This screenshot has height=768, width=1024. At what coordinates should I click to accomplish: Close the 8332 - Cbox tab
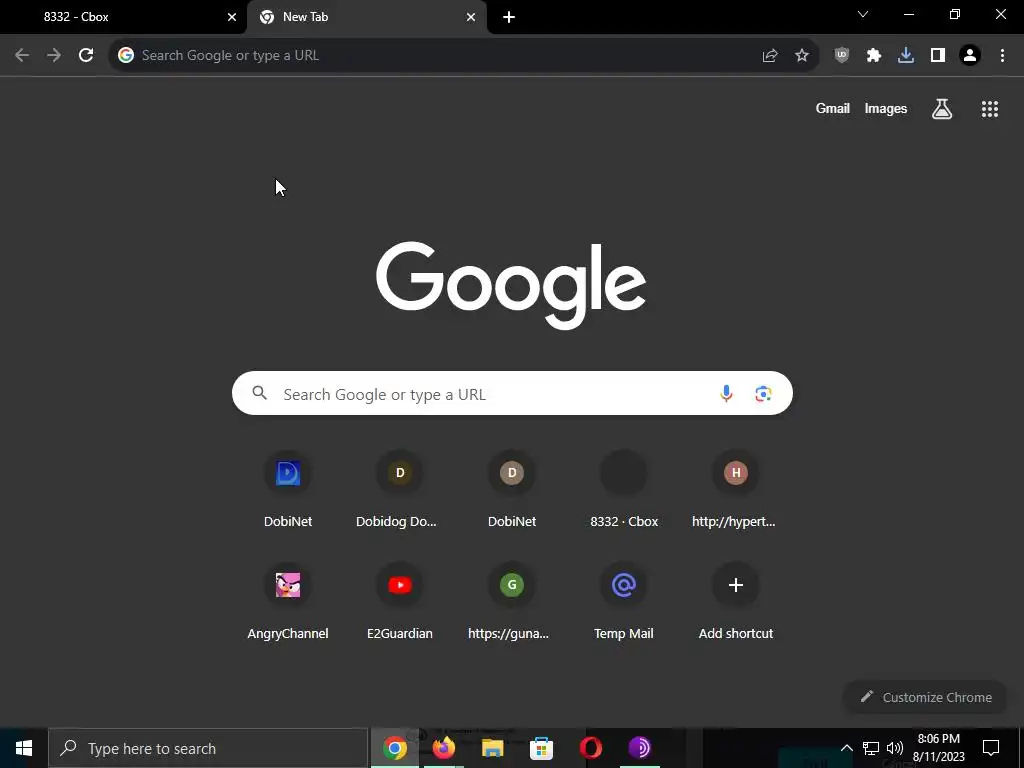[x=232, y=17]
